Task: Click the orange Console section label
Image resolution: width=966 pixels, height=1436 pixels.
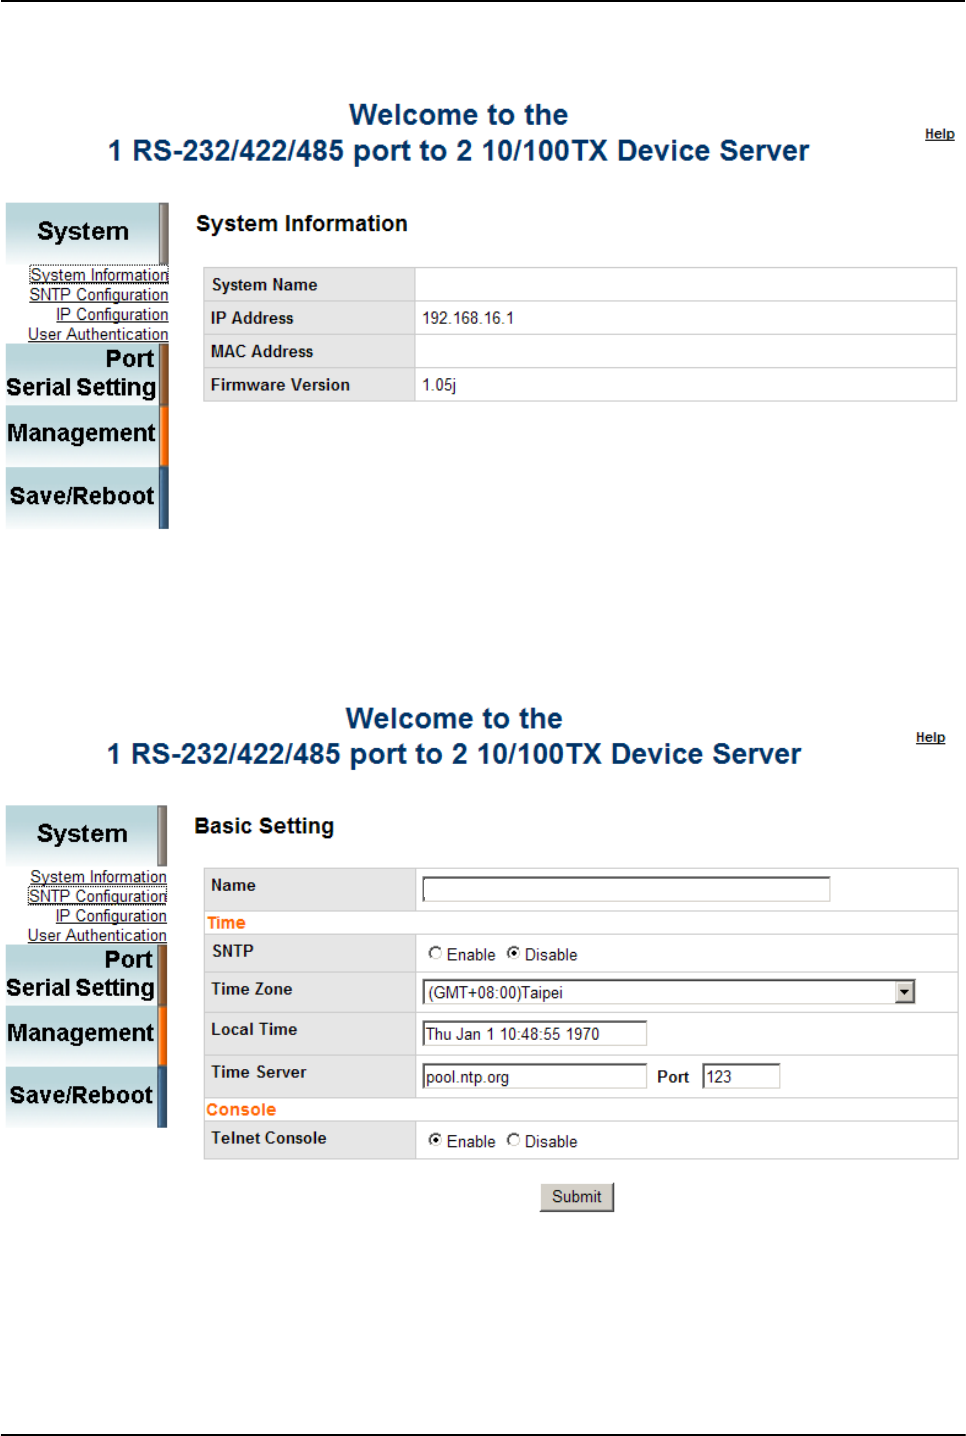Action: (x=241, y=1110)
